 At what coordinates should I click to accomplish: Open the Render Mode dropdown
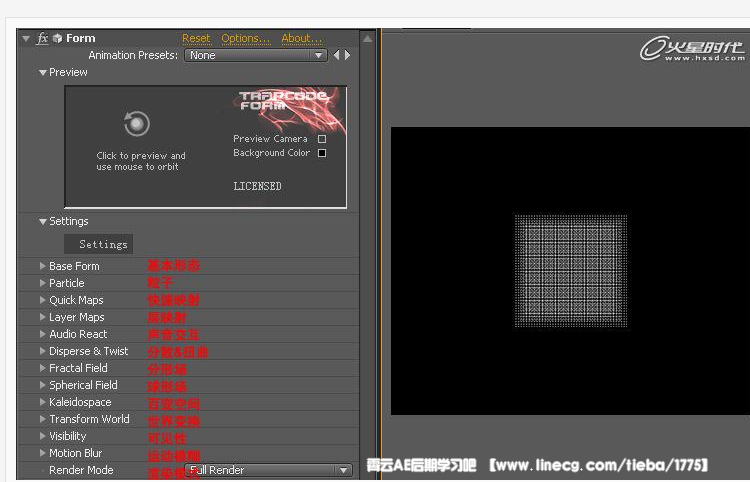click(269, 470)
